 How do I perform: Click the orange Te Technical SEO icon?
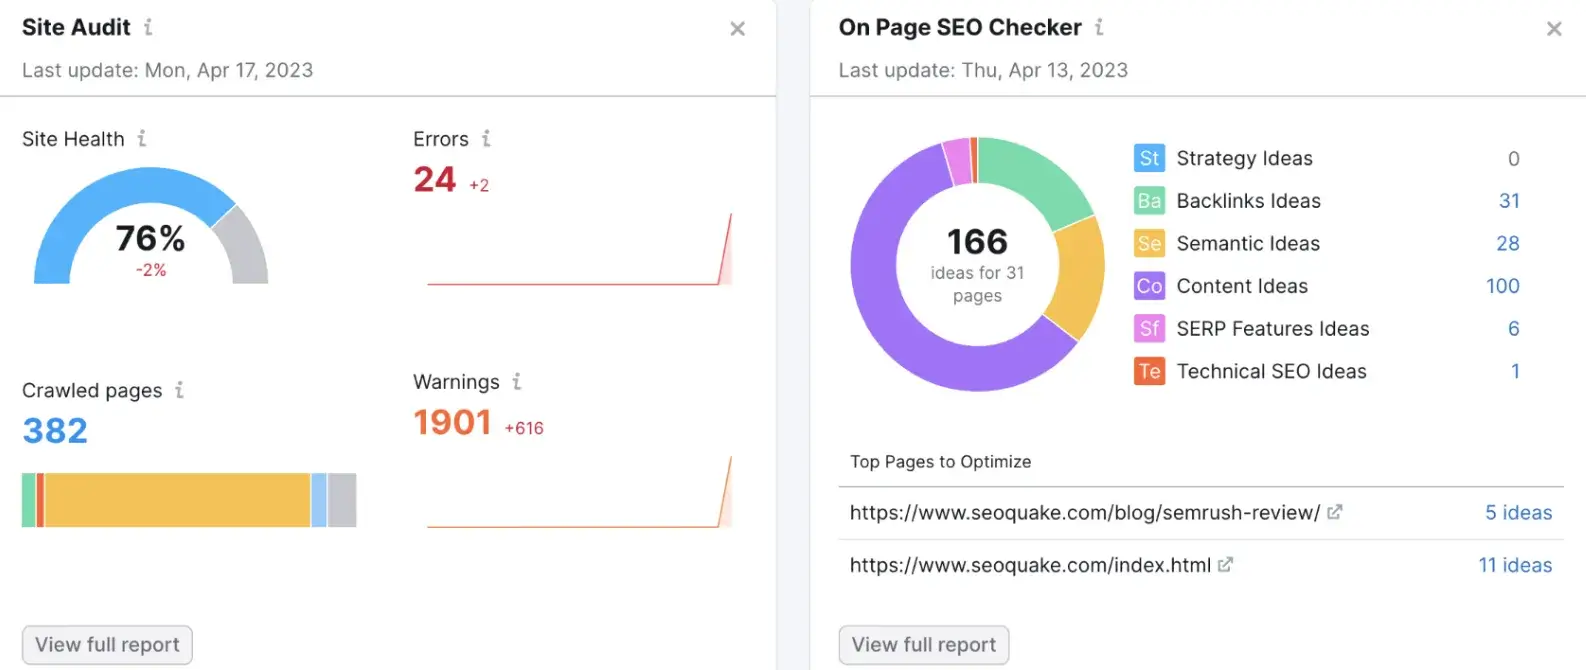point(1149,371)
